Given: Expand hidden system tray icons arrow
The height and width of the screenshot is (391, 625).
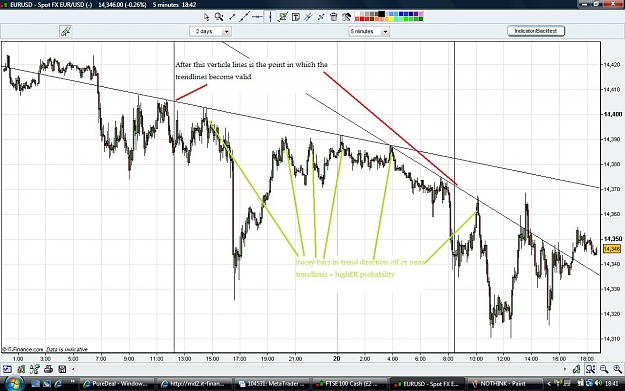Looking at the screenshot, I should (549, 383).
